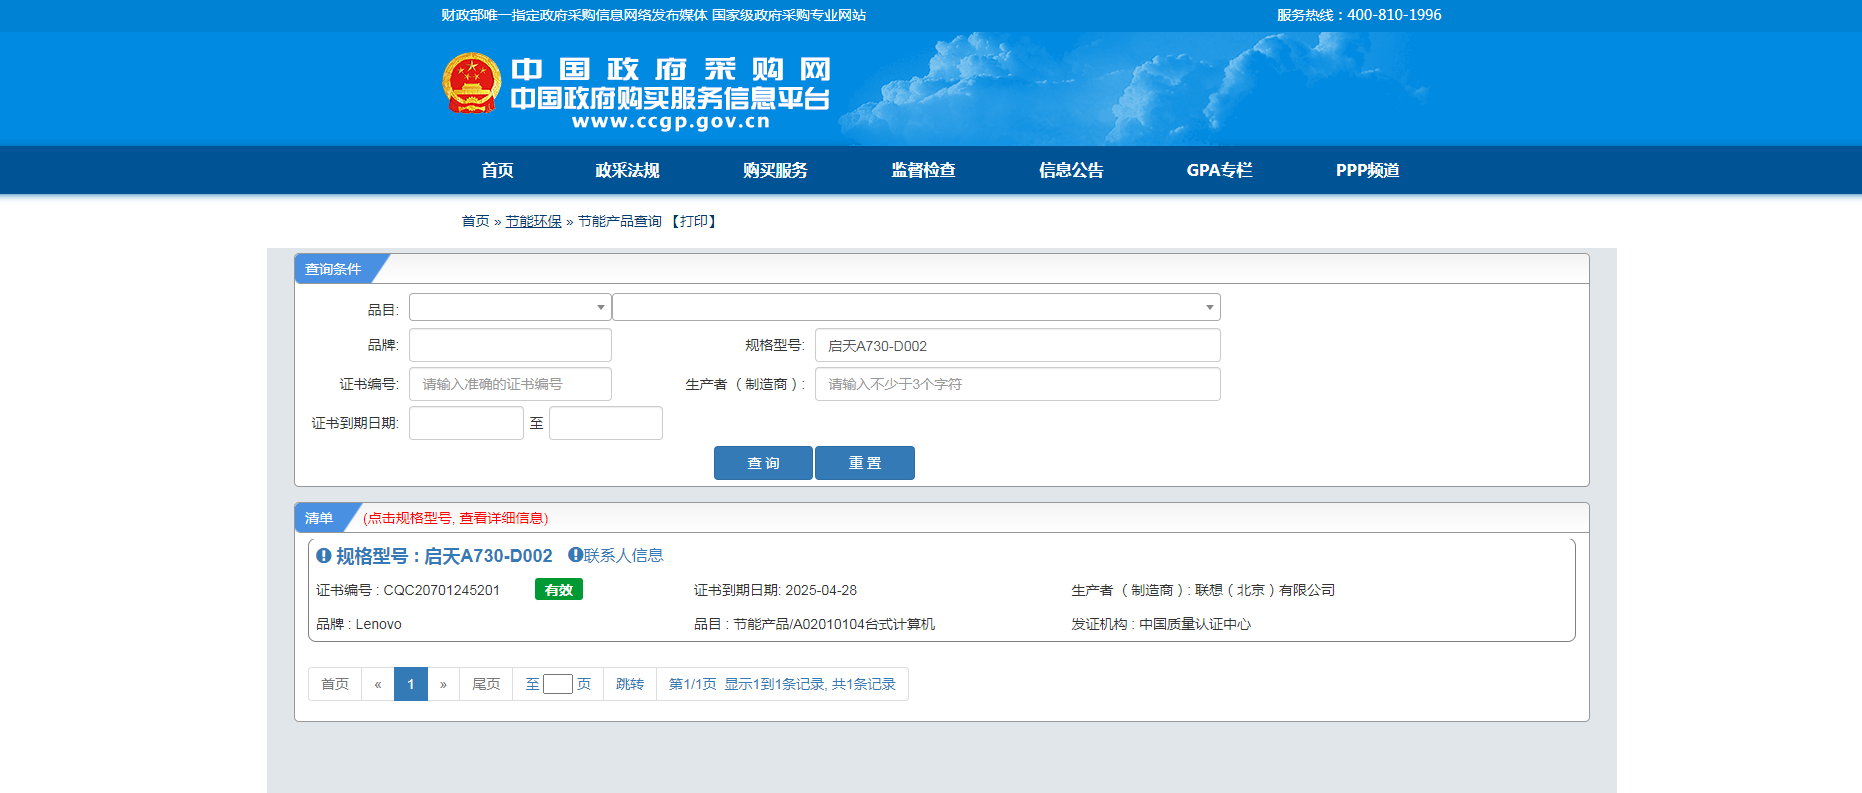Click the info icon beside 联系人信息

pos(575,555)
